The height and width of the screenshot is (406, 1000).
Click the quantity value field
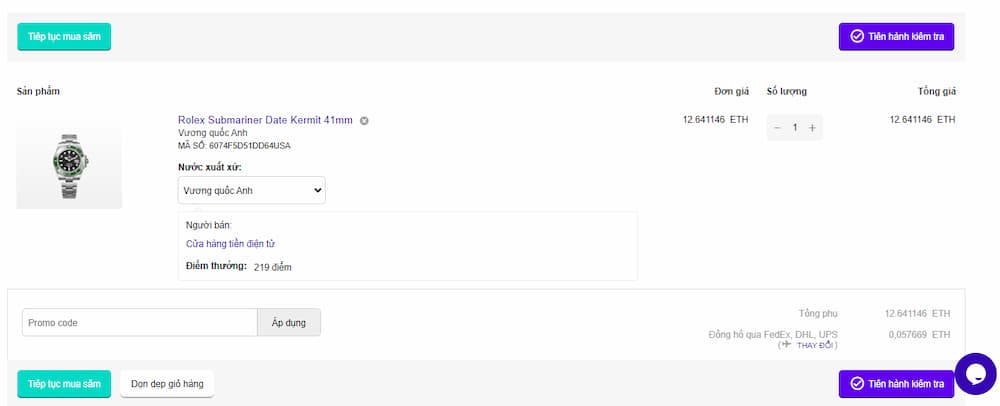[795, 128]
